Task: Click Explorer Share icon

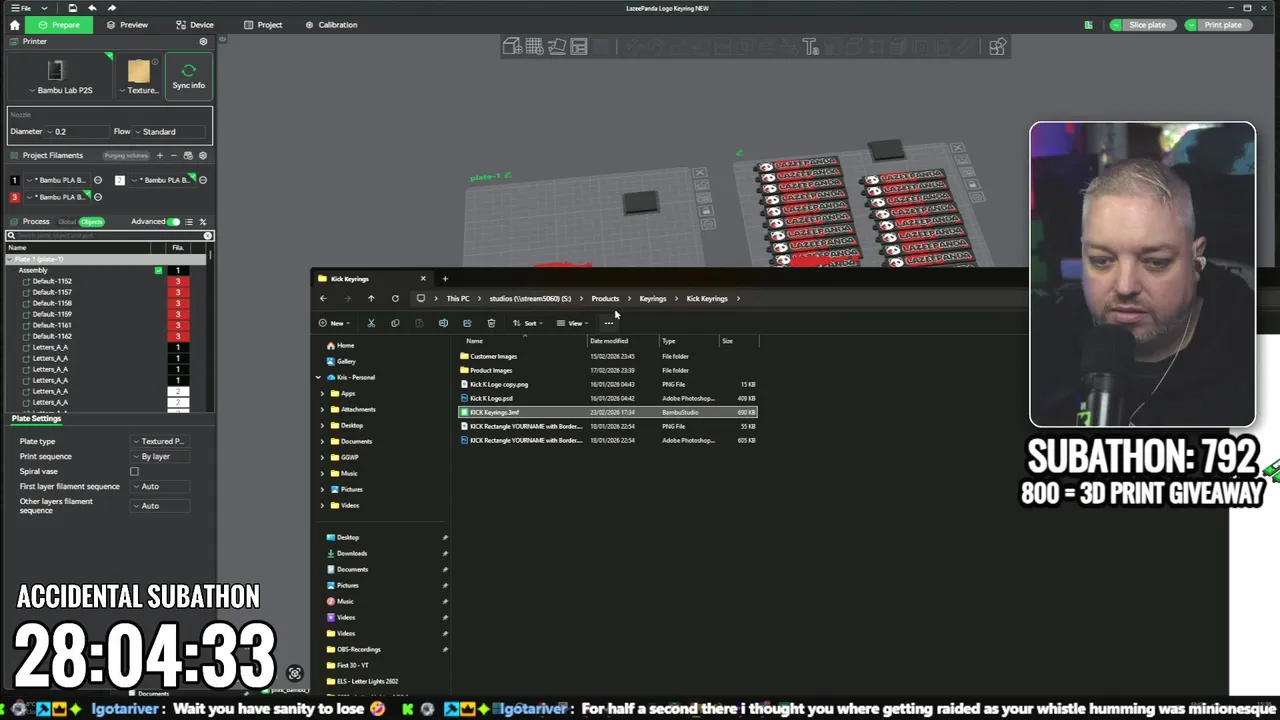Action: tap(467, 323)
